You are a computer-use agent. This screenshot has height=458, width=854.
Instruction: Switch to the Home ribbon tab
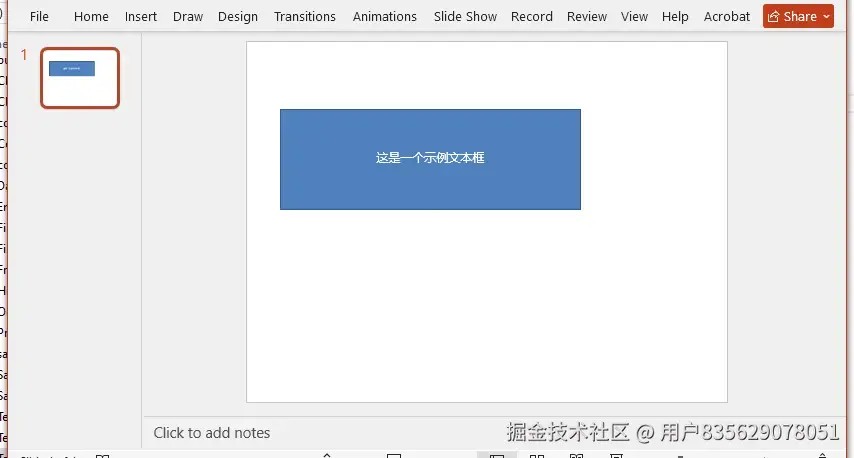[x=91, y=17]
